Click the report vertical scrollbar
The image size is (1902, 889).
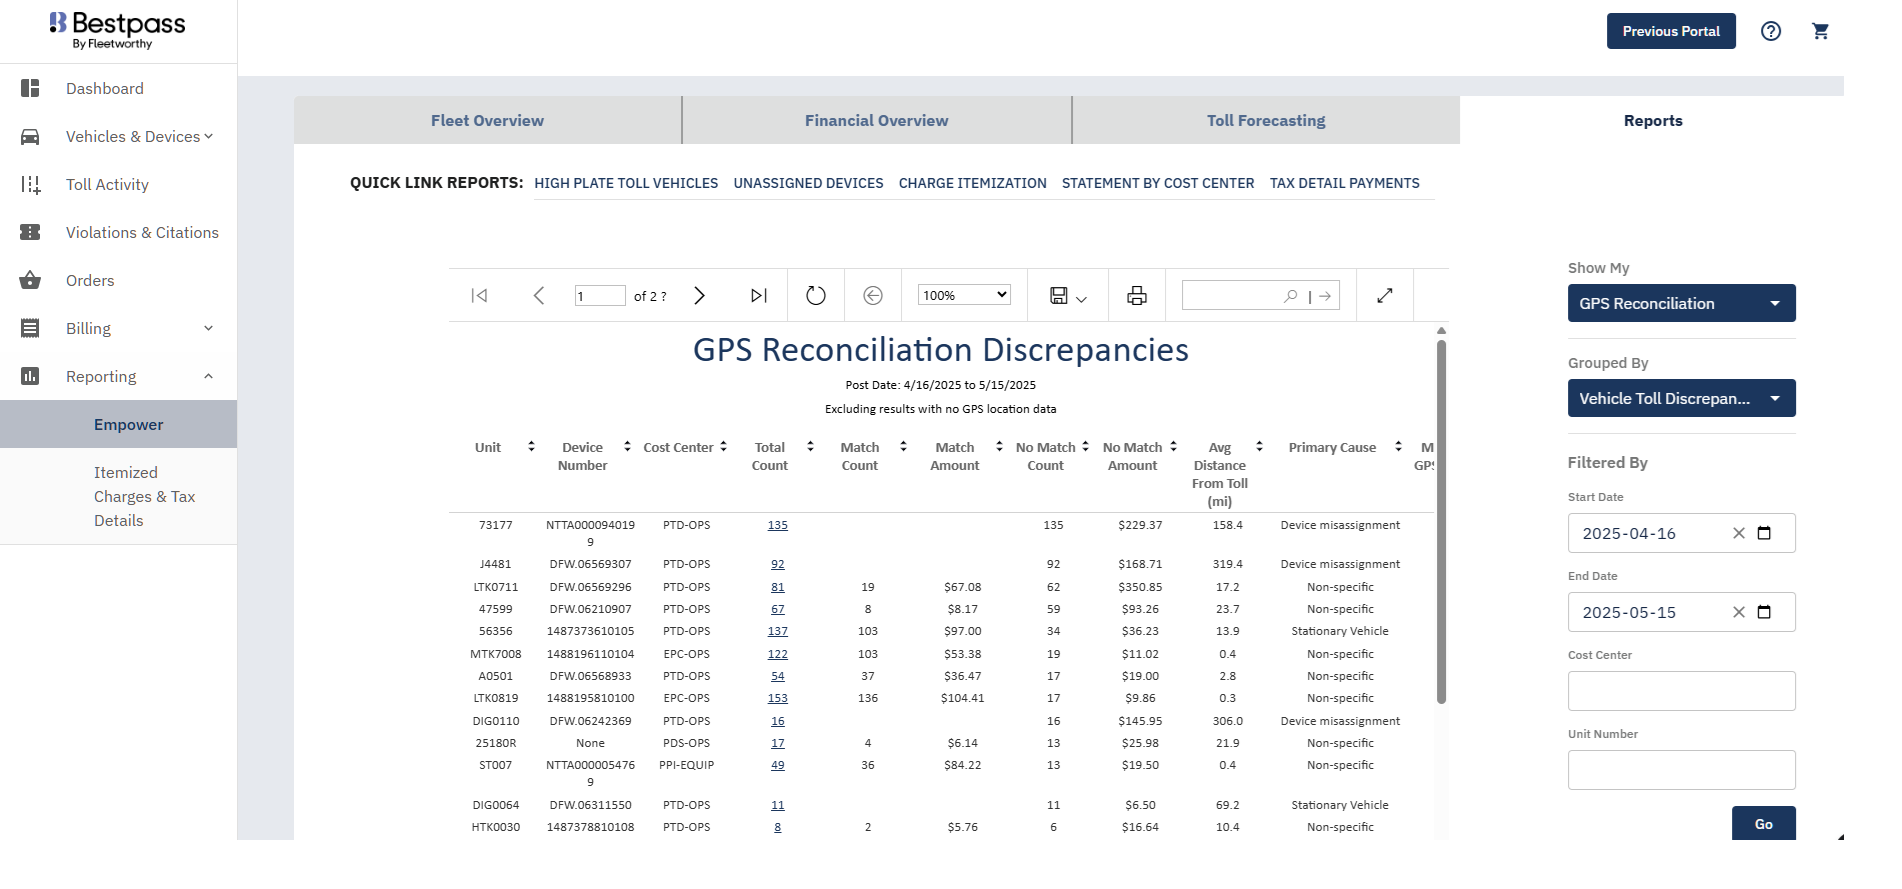pyautogui.click(x=1441, y=520)
